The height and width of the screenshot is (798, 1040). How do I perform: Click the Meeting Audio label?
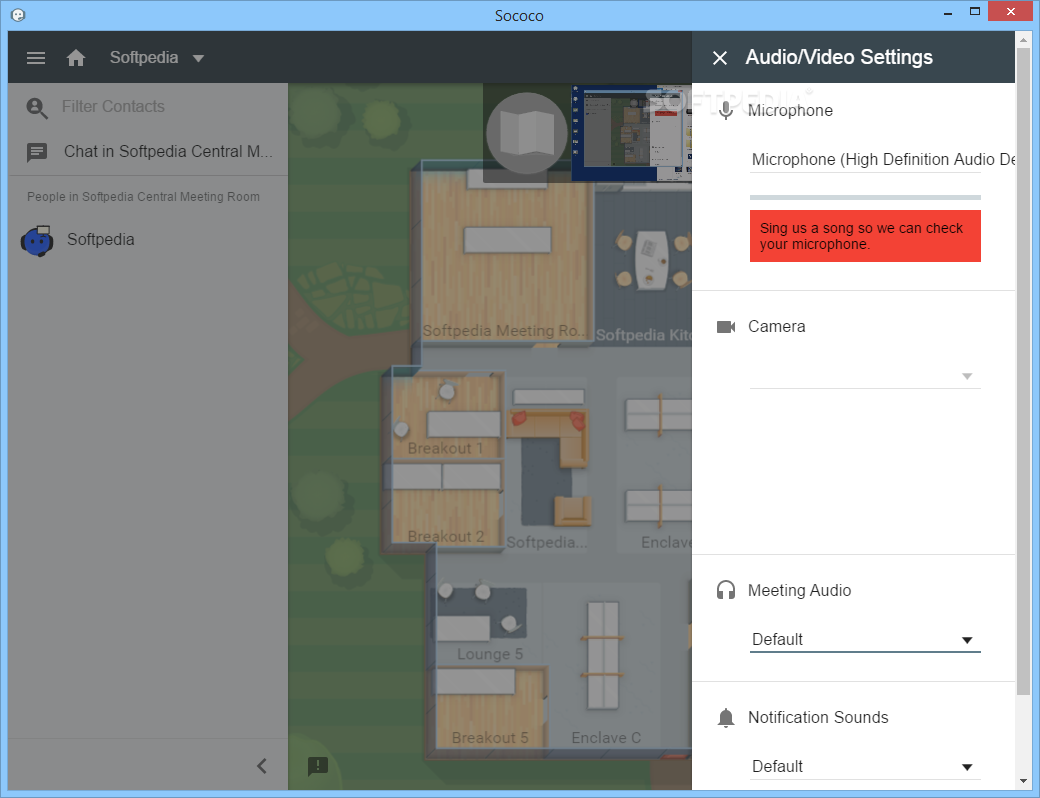(x=799, y=590)
